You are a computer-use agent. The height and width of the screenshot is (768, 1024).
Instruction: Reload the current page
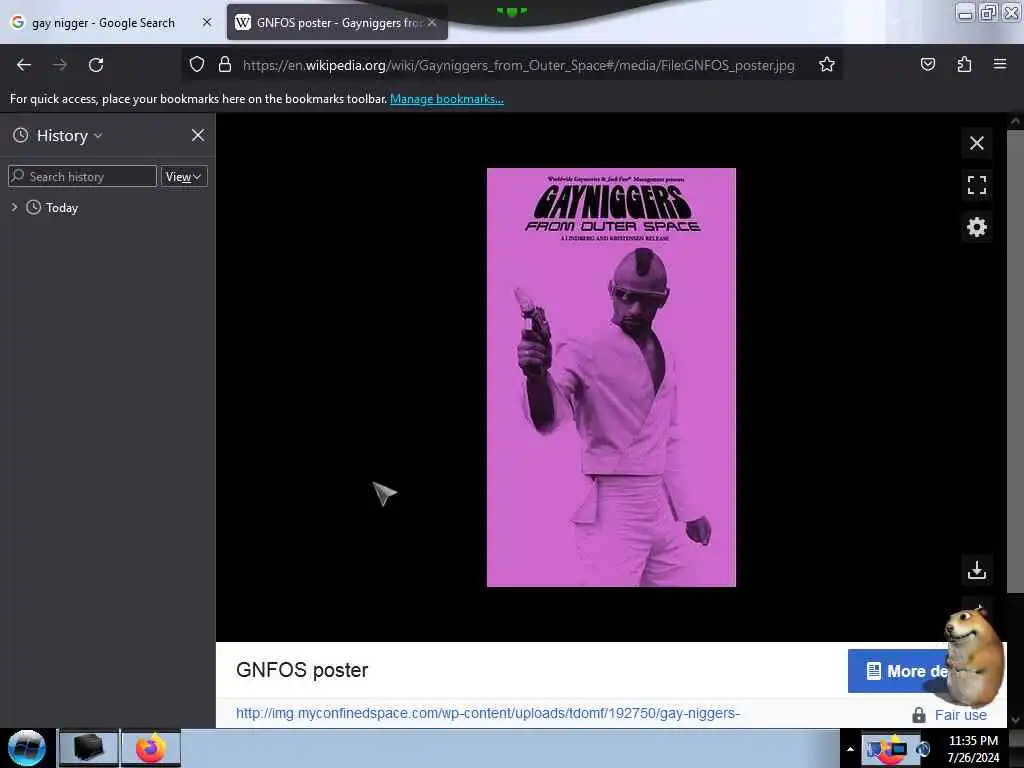pyautogui.click(x=96, y=65)
